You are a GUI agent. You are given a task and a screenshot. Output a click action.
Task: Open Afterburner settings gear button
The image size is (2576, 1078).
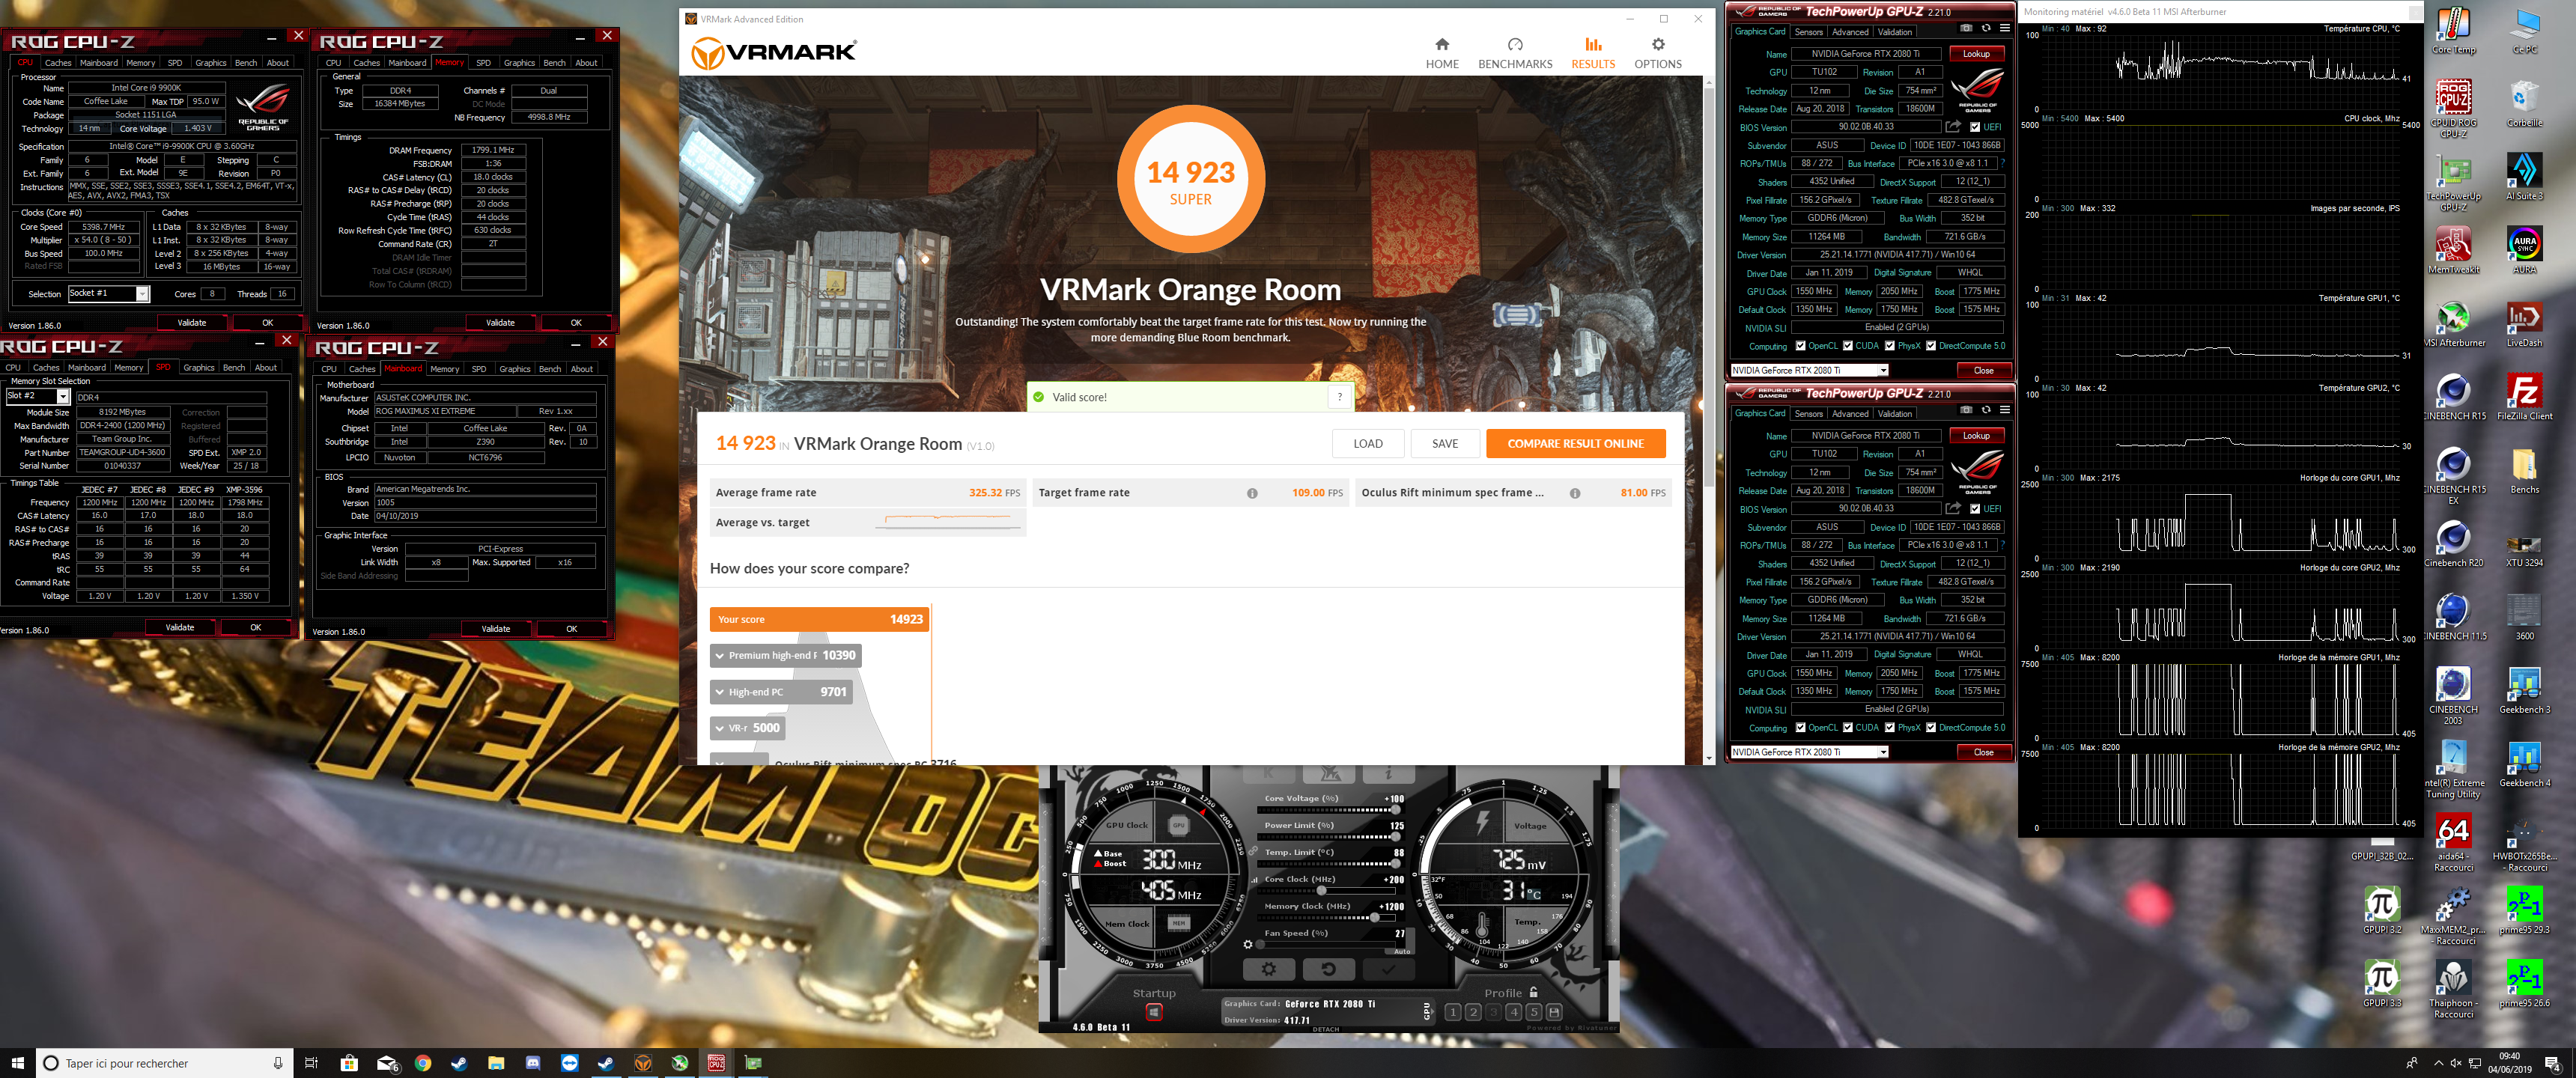(x=1268, y=968)
